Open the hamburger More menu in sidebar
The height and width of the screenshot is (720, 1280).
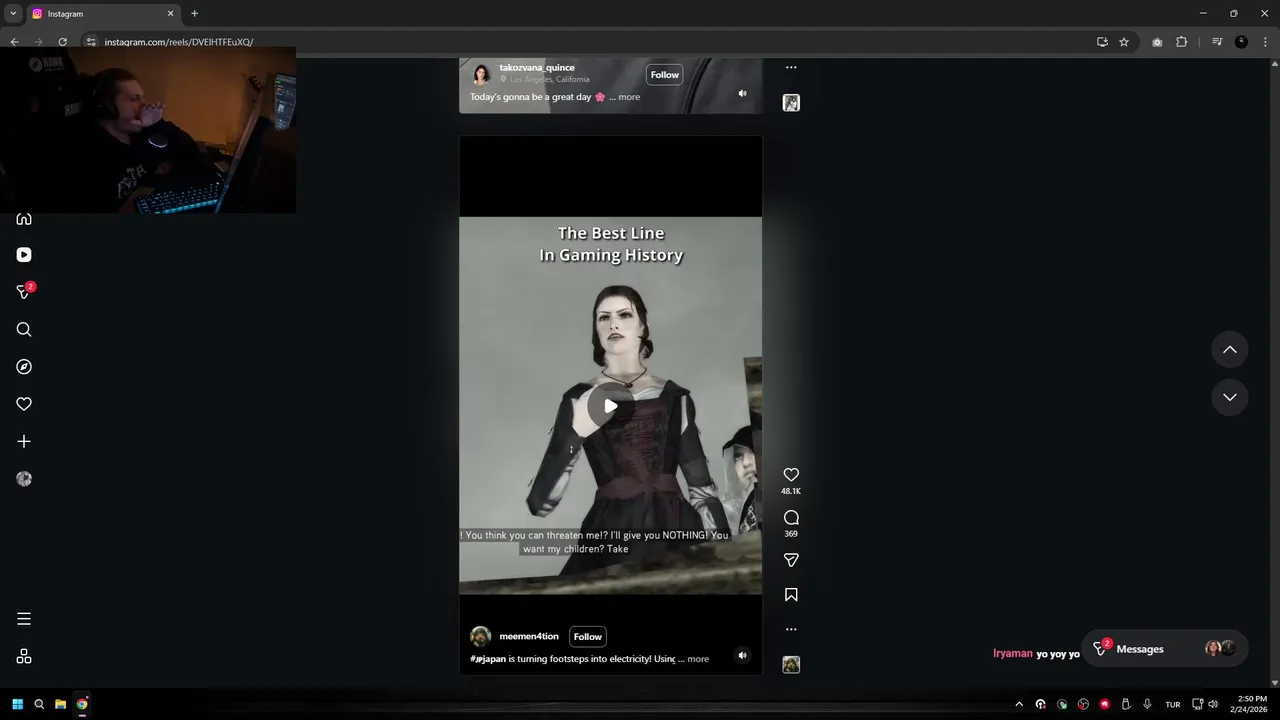coord(24,619)
